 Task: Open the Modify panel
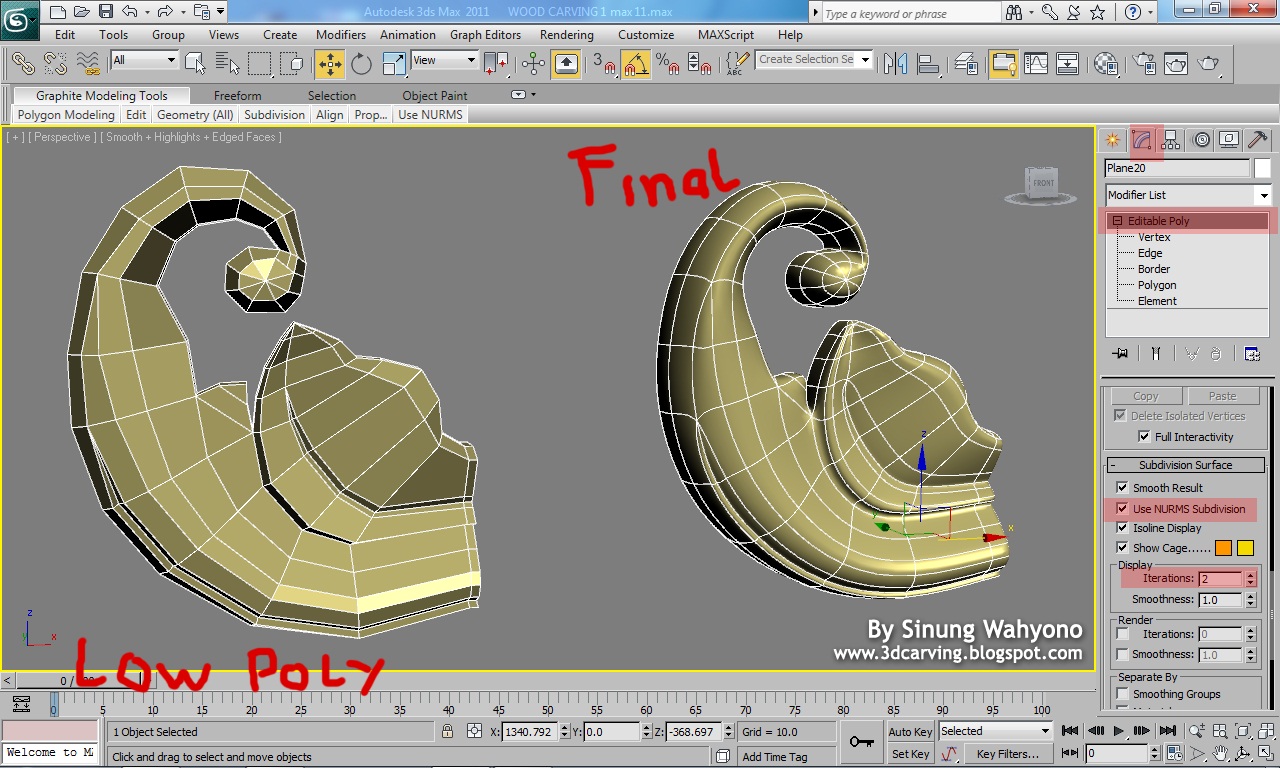[x=1142, y=139]
